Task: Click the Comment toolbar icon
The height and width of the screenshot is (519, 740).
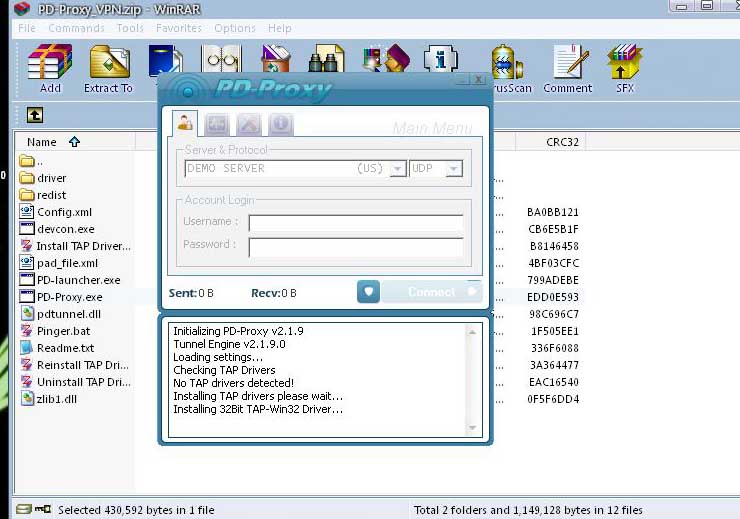Action: tap(568, 68)
